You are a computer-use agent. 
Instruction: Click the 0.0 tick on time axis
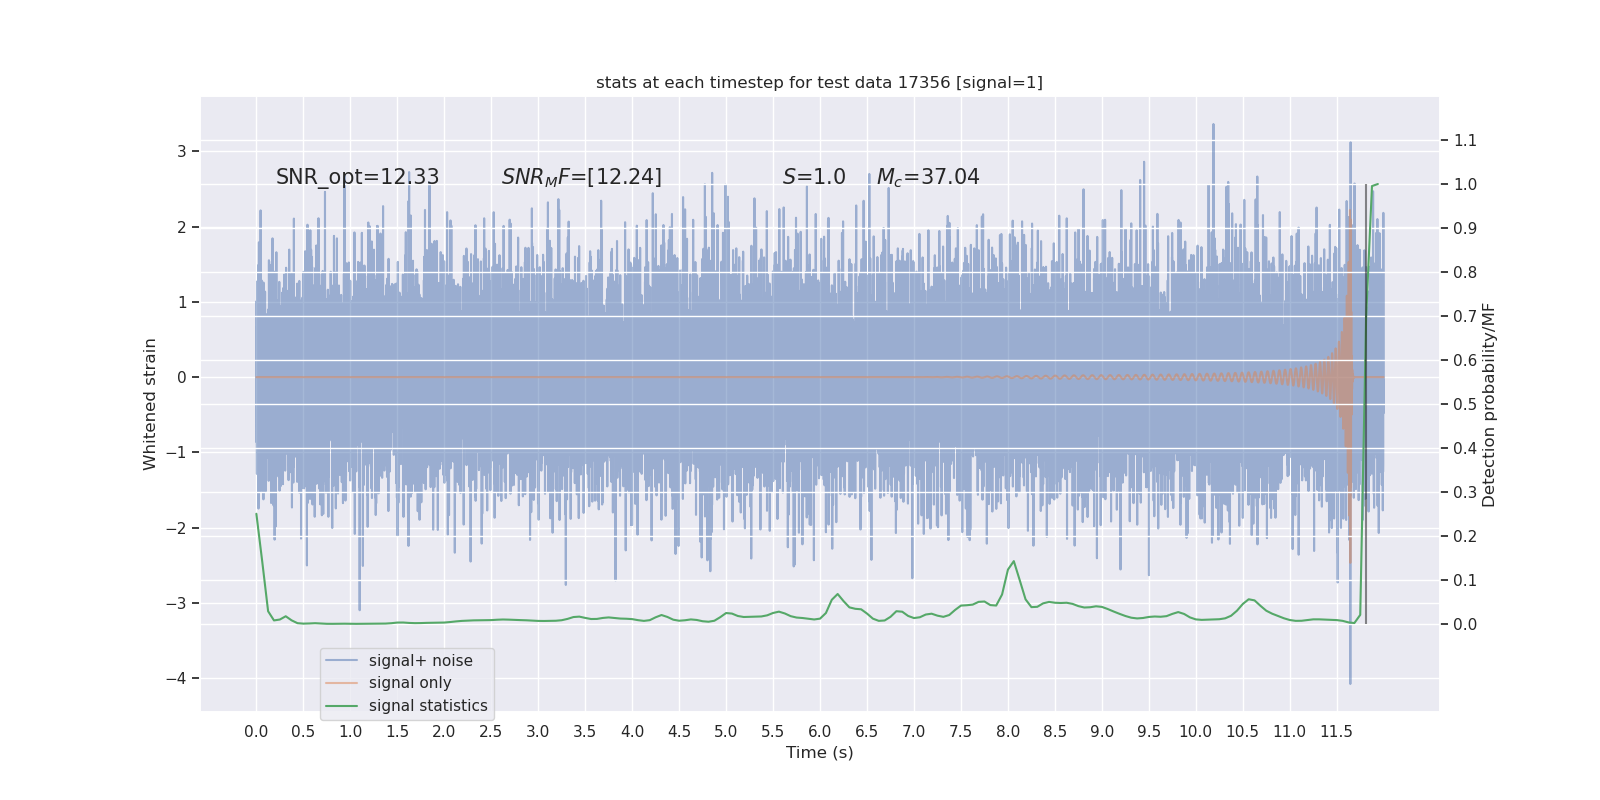tap(256, 731)
